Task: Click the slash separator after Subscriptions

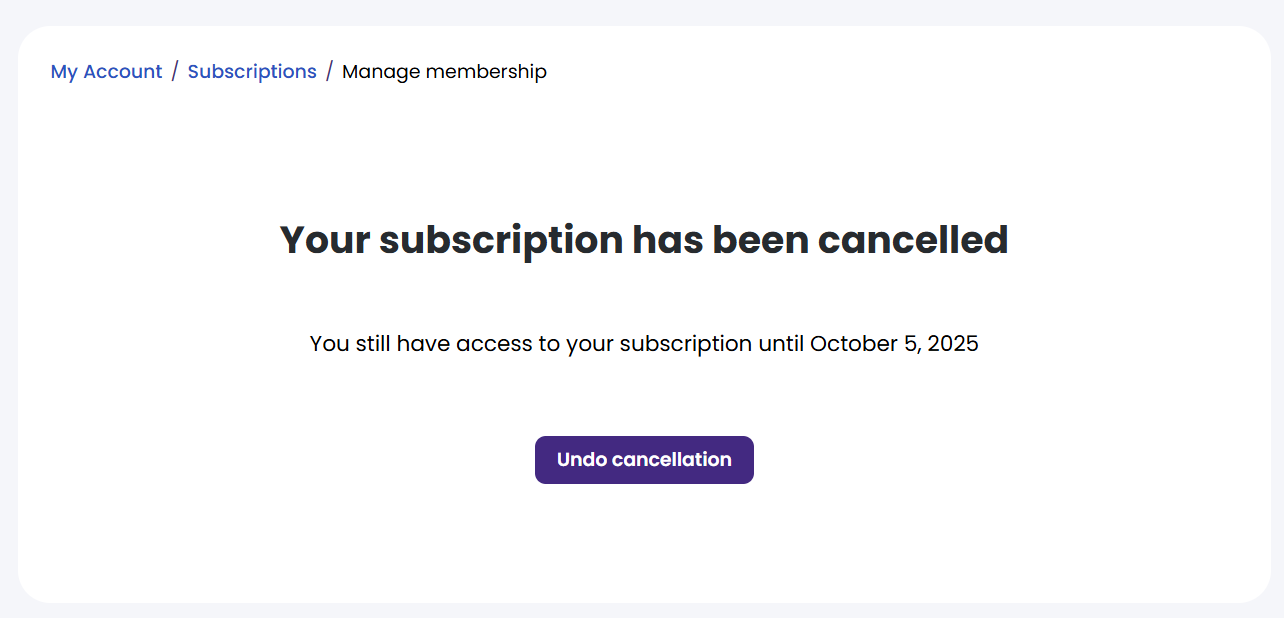Action: [x=329, y=72]
